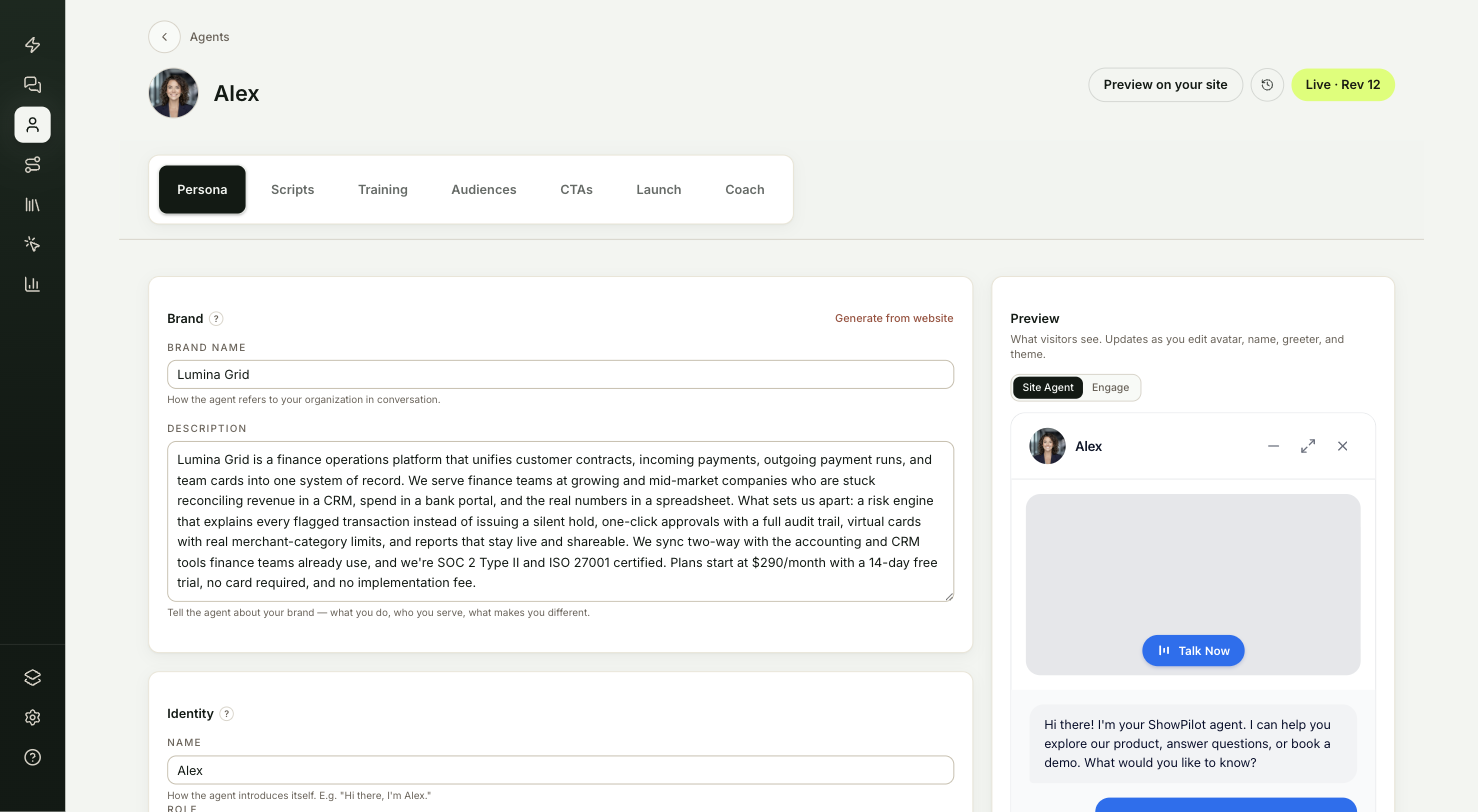This screenshot has height=812, width=1478.
Task: Click the help icon beside Identity heading
Action: [x=227, y=714]
